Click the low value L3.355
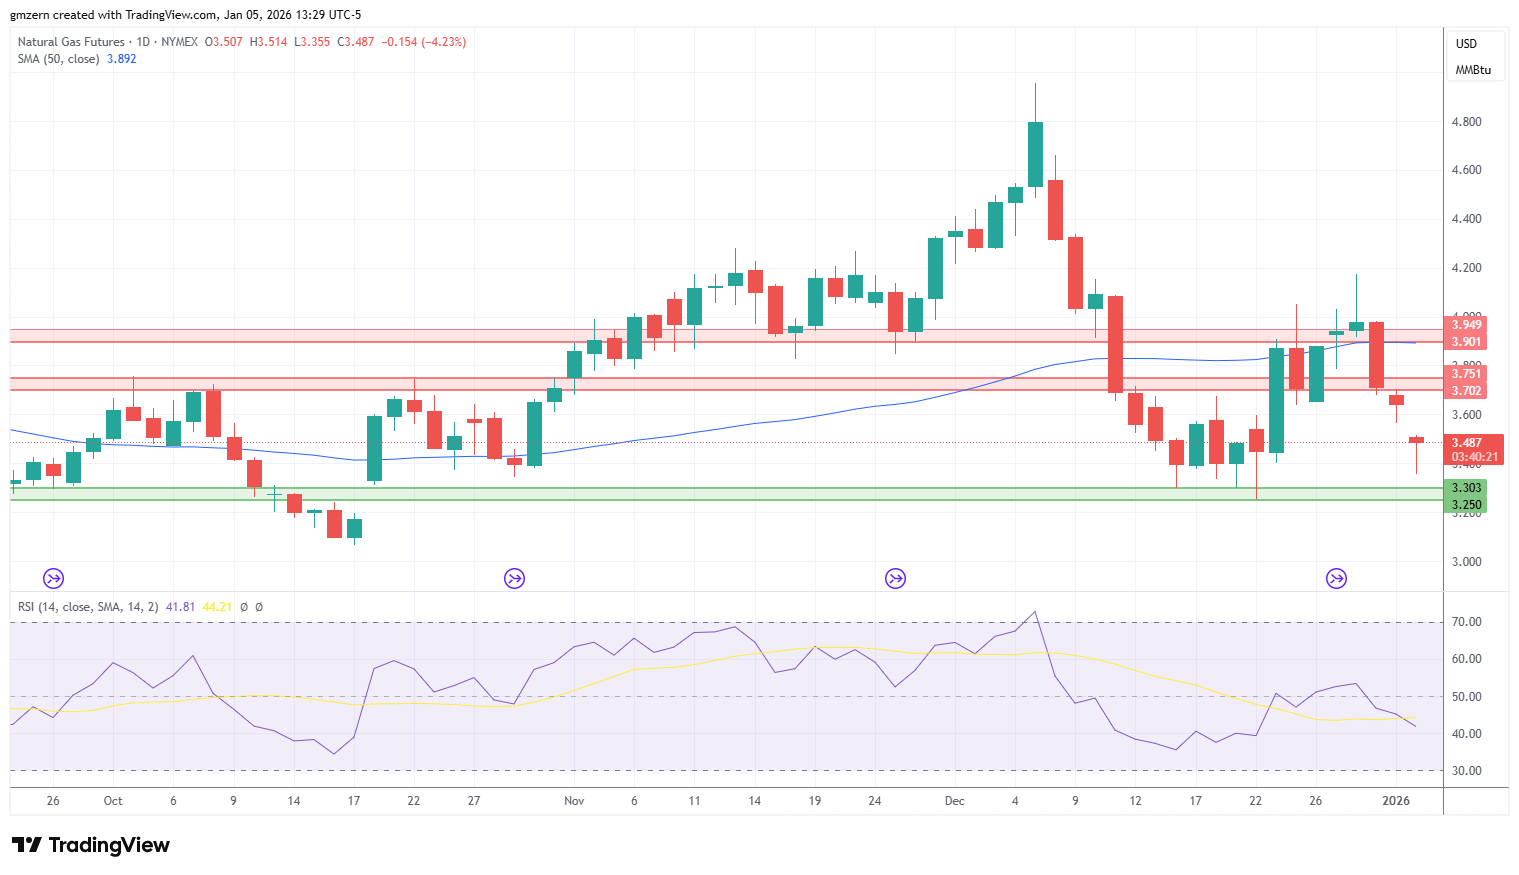The width and height of the screenshot is (1519, 875). point(312,42)
